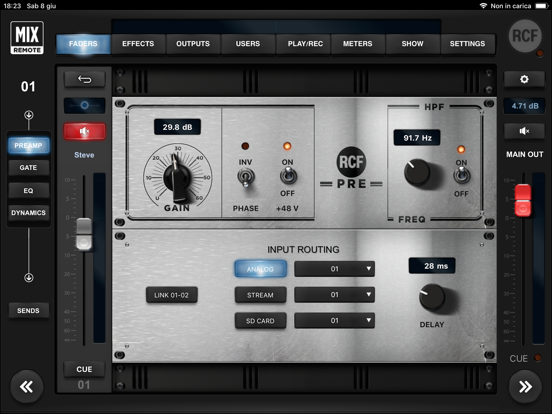552x414 pixels.
Task: Adjust the pan control of channel 01
Action: click(84, 105)
